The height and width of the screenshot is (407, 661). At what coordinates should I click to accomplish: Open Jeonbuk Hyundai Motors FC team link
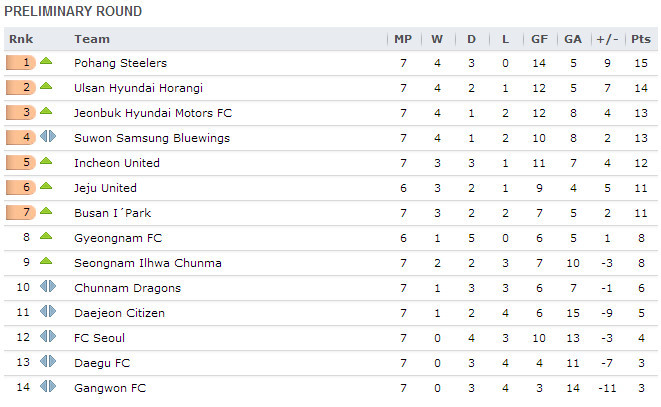tap(153, 112)
